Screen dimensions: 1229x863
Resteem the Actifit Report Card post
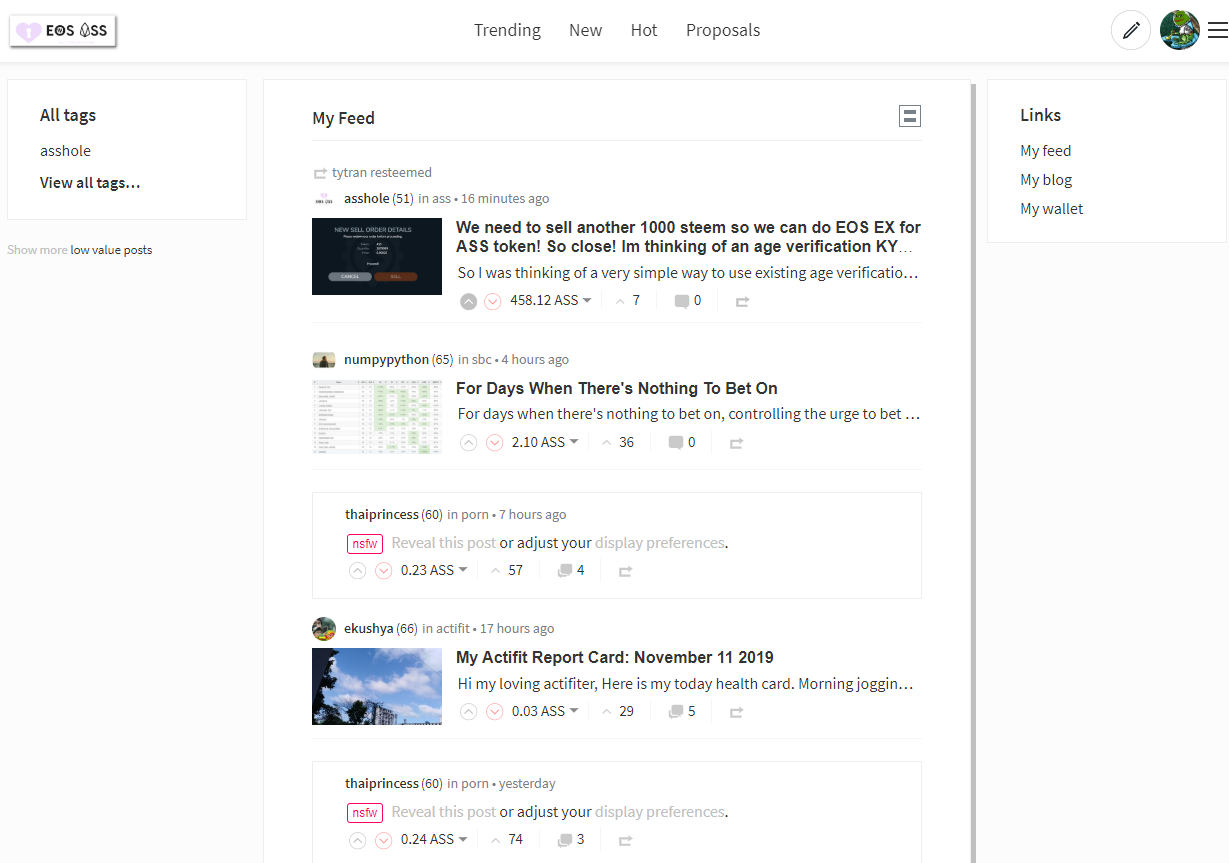click(x=736, y=712)
